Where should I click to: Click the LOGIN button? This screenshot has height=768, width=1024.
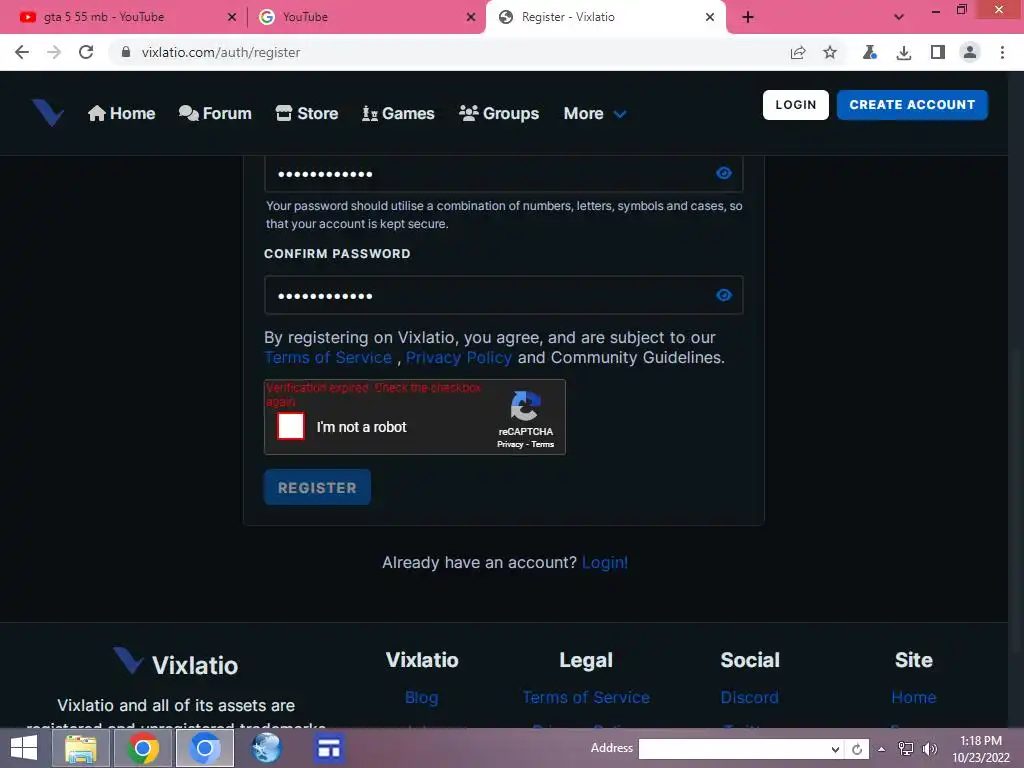coord(795,105)
